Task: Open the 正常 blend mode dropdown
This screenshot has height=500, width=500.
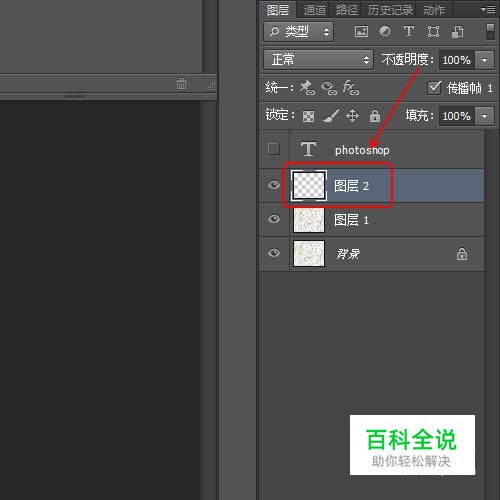Action: click(x=318, y=60)
